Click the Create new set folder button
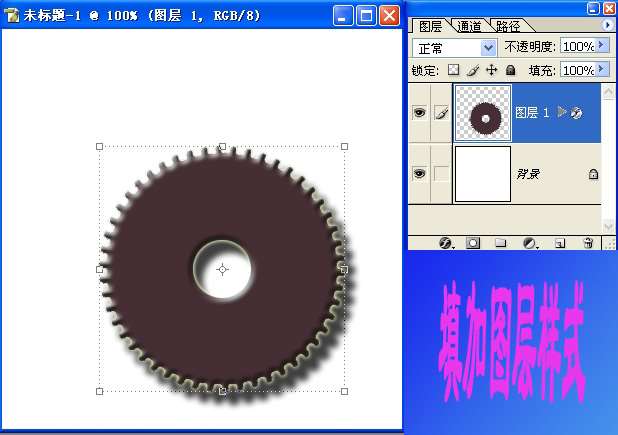Image resolution: width=618 pixels, height=435 pixels. pyautogui.click(x=501, y=243)
